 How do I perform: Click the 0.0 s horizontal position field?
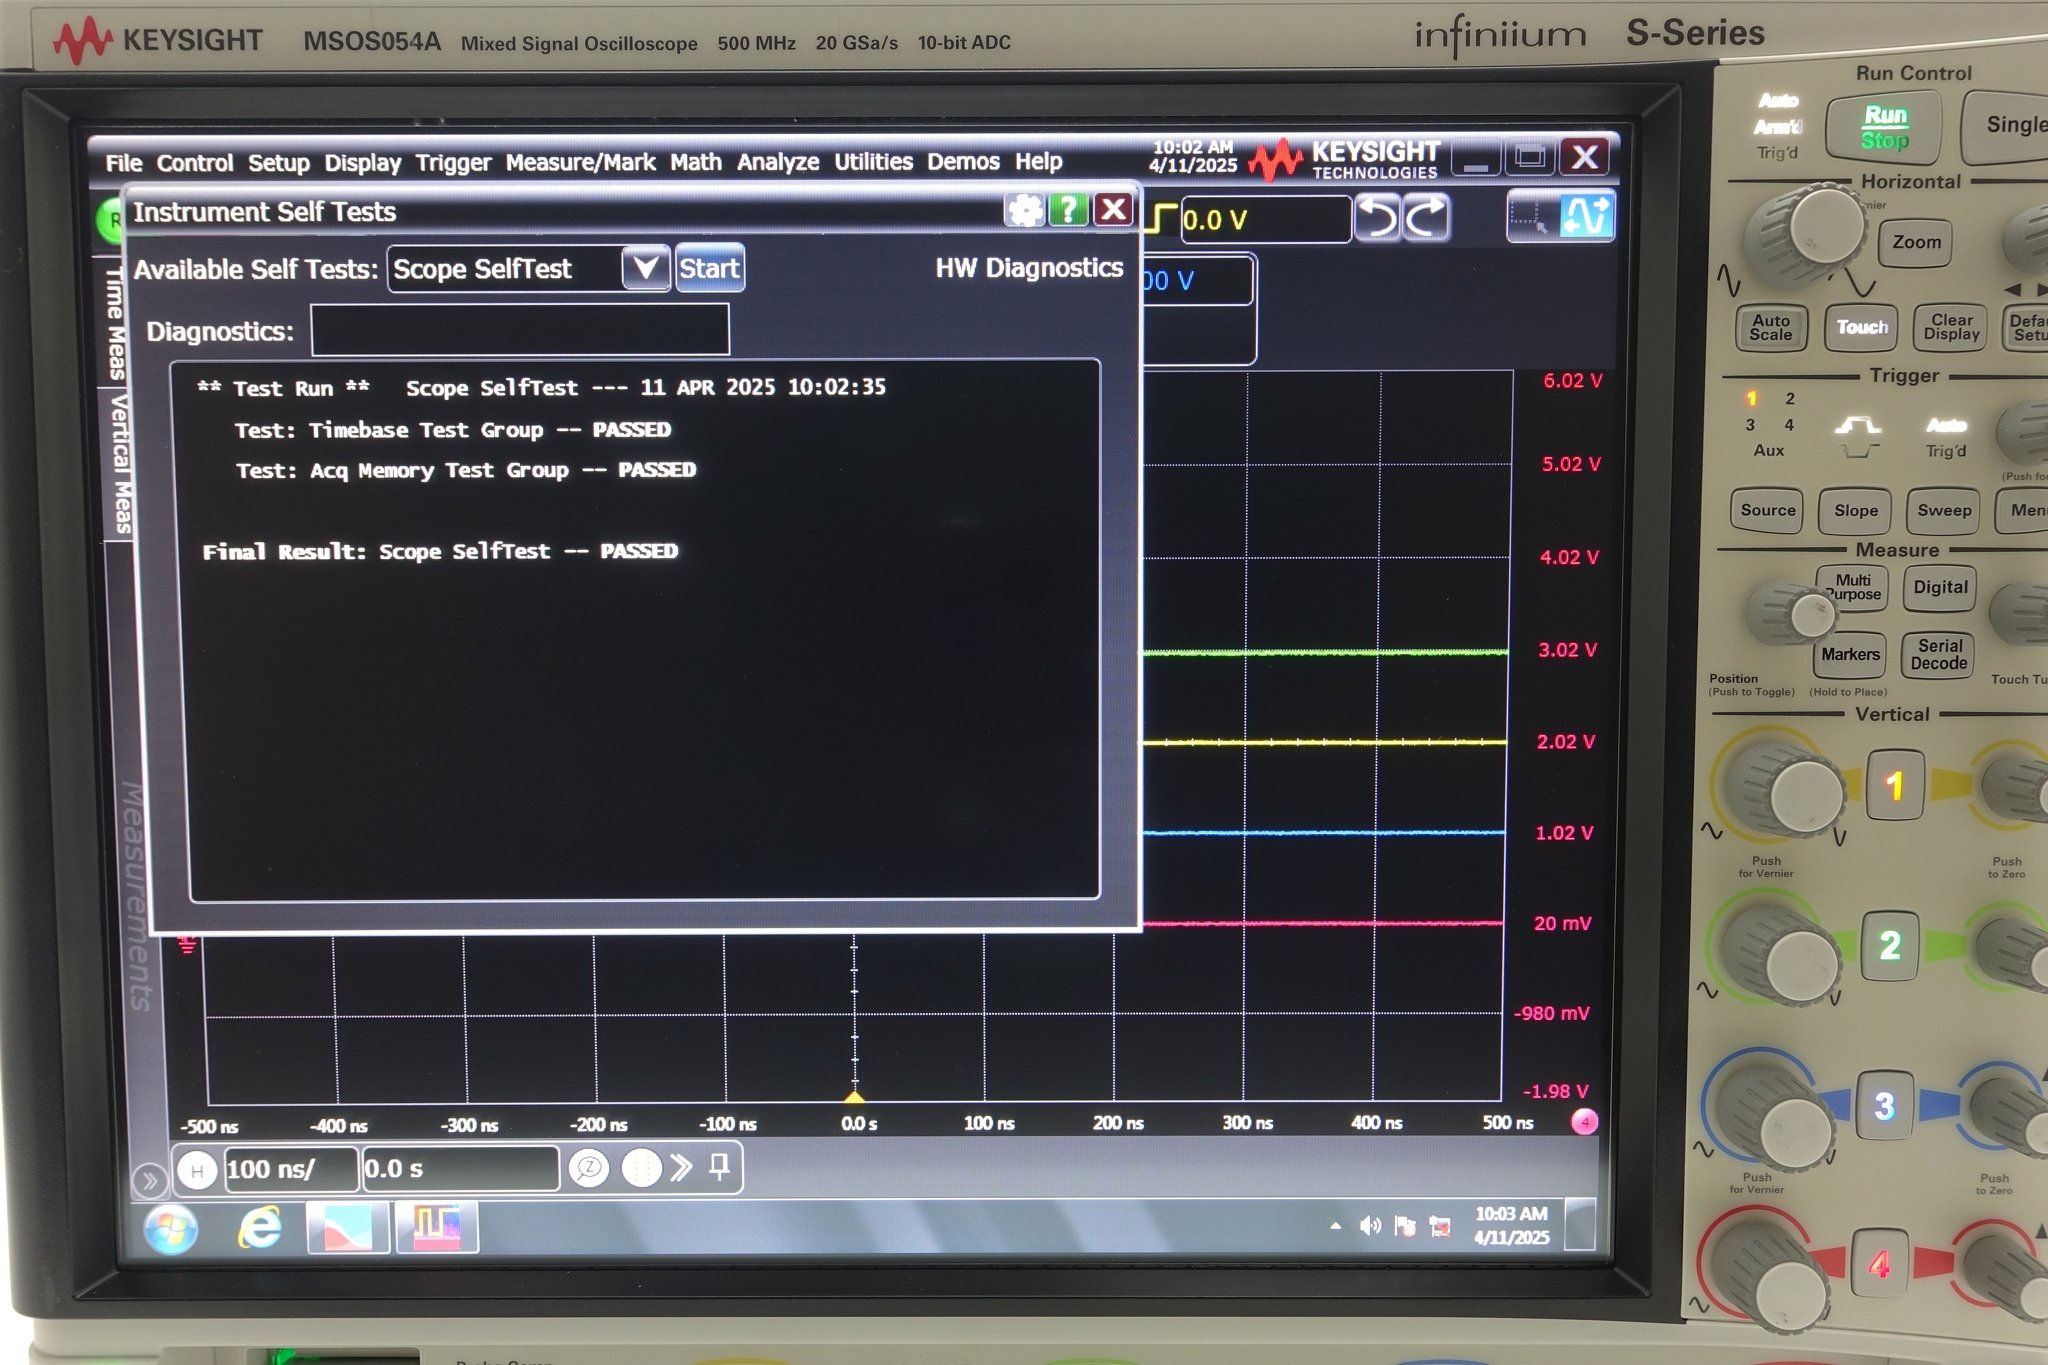460,1169
